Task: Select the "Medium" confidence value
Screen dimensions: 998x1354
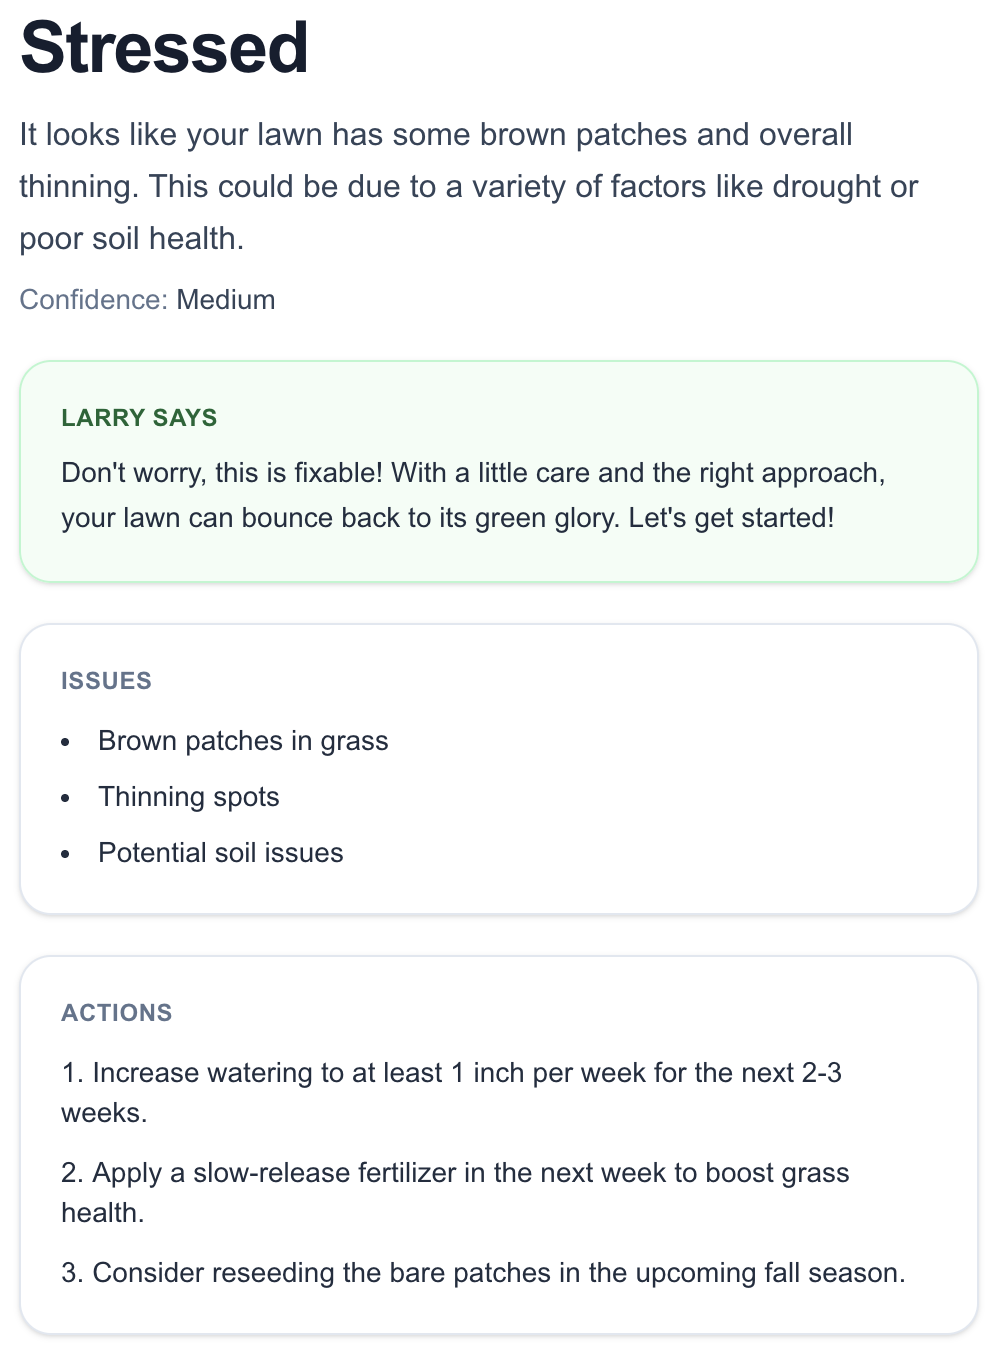Action: coord(226,300)
